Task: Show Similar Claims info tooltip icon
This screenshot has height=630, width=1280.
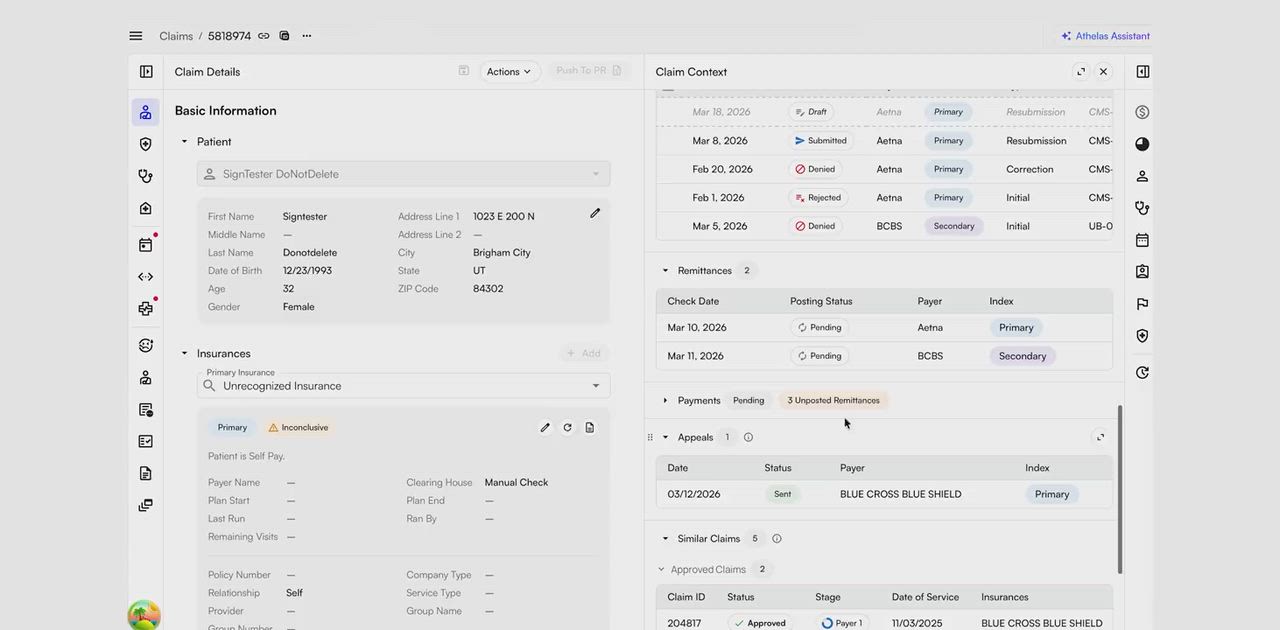Action: click(777, 539)
